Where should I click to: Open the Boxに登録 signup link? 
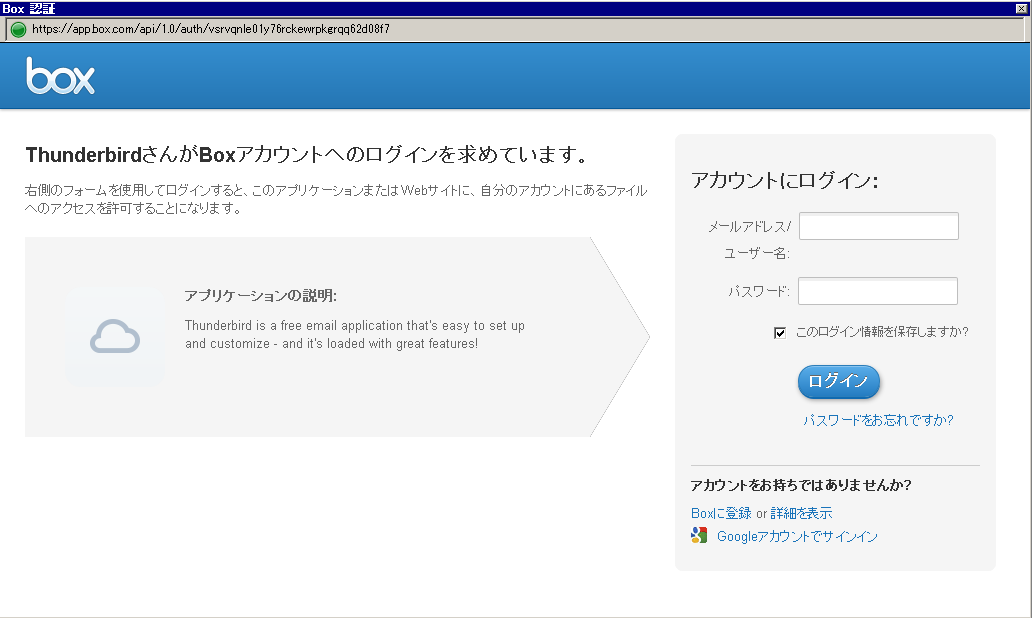point(721,513)
